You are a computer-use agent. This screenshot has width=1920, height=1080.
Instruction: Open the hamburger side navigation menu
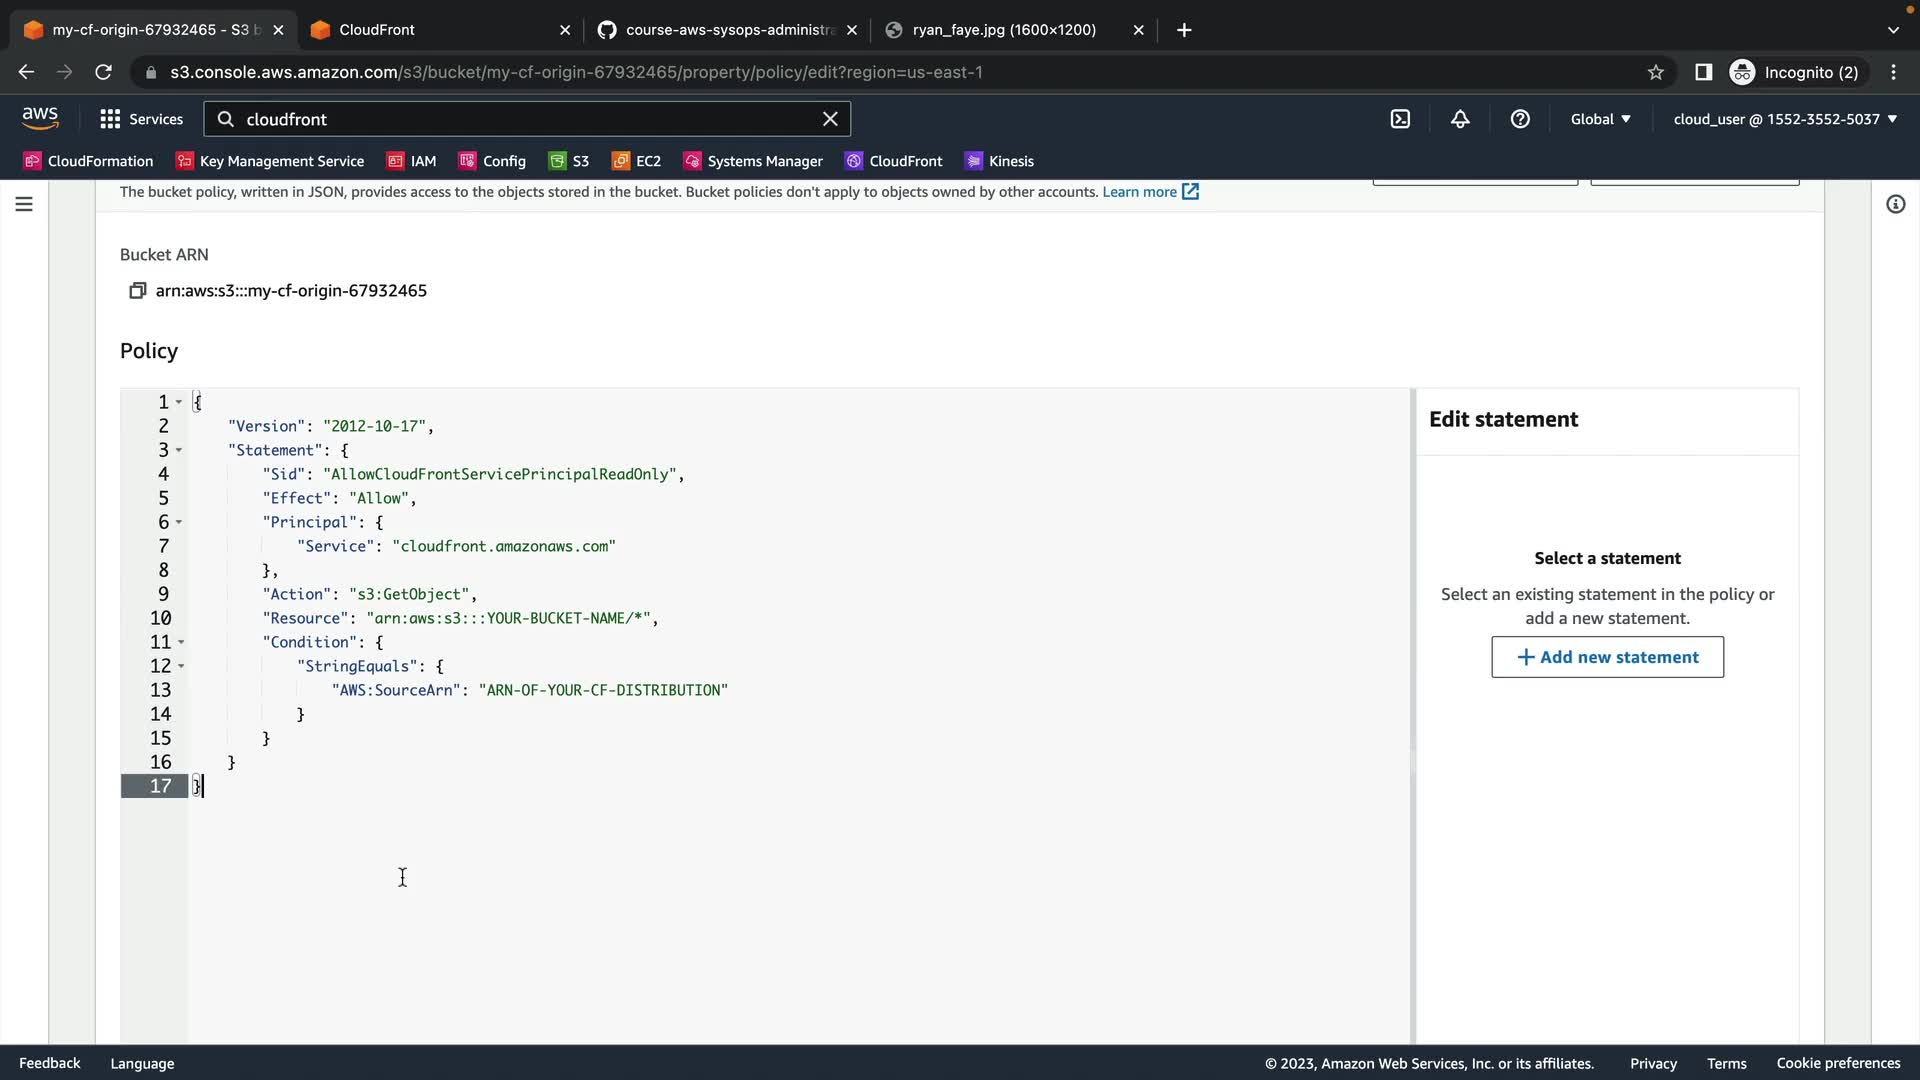click(24, 204)
